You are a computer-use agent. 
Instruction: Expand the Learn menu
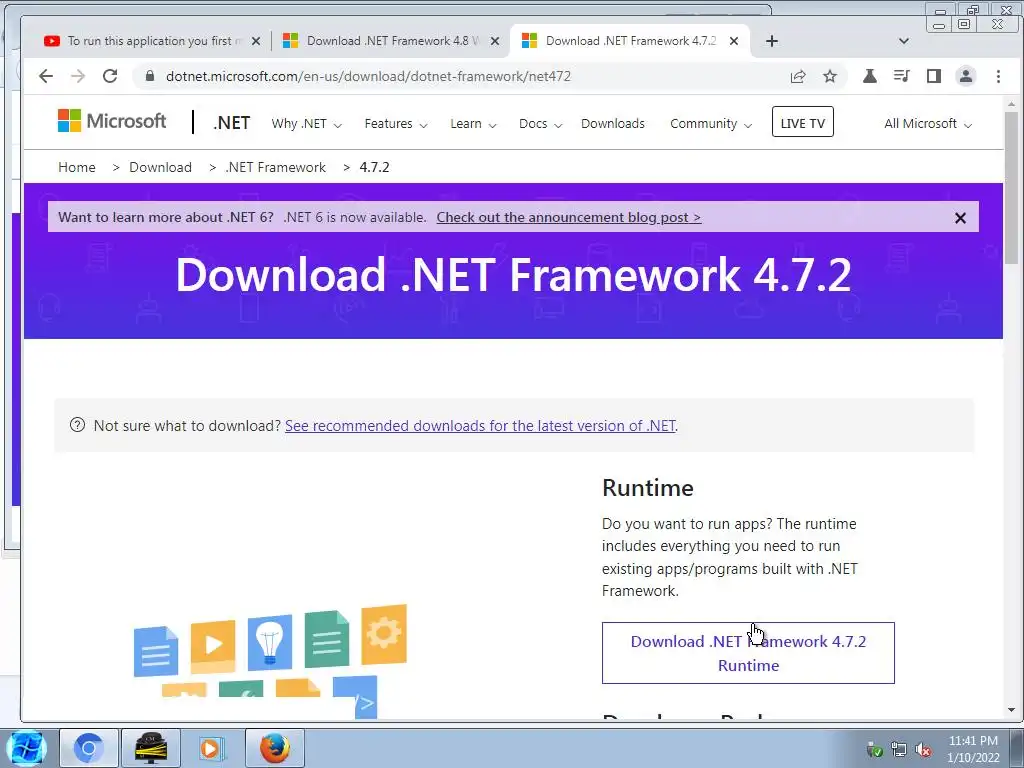473,123
